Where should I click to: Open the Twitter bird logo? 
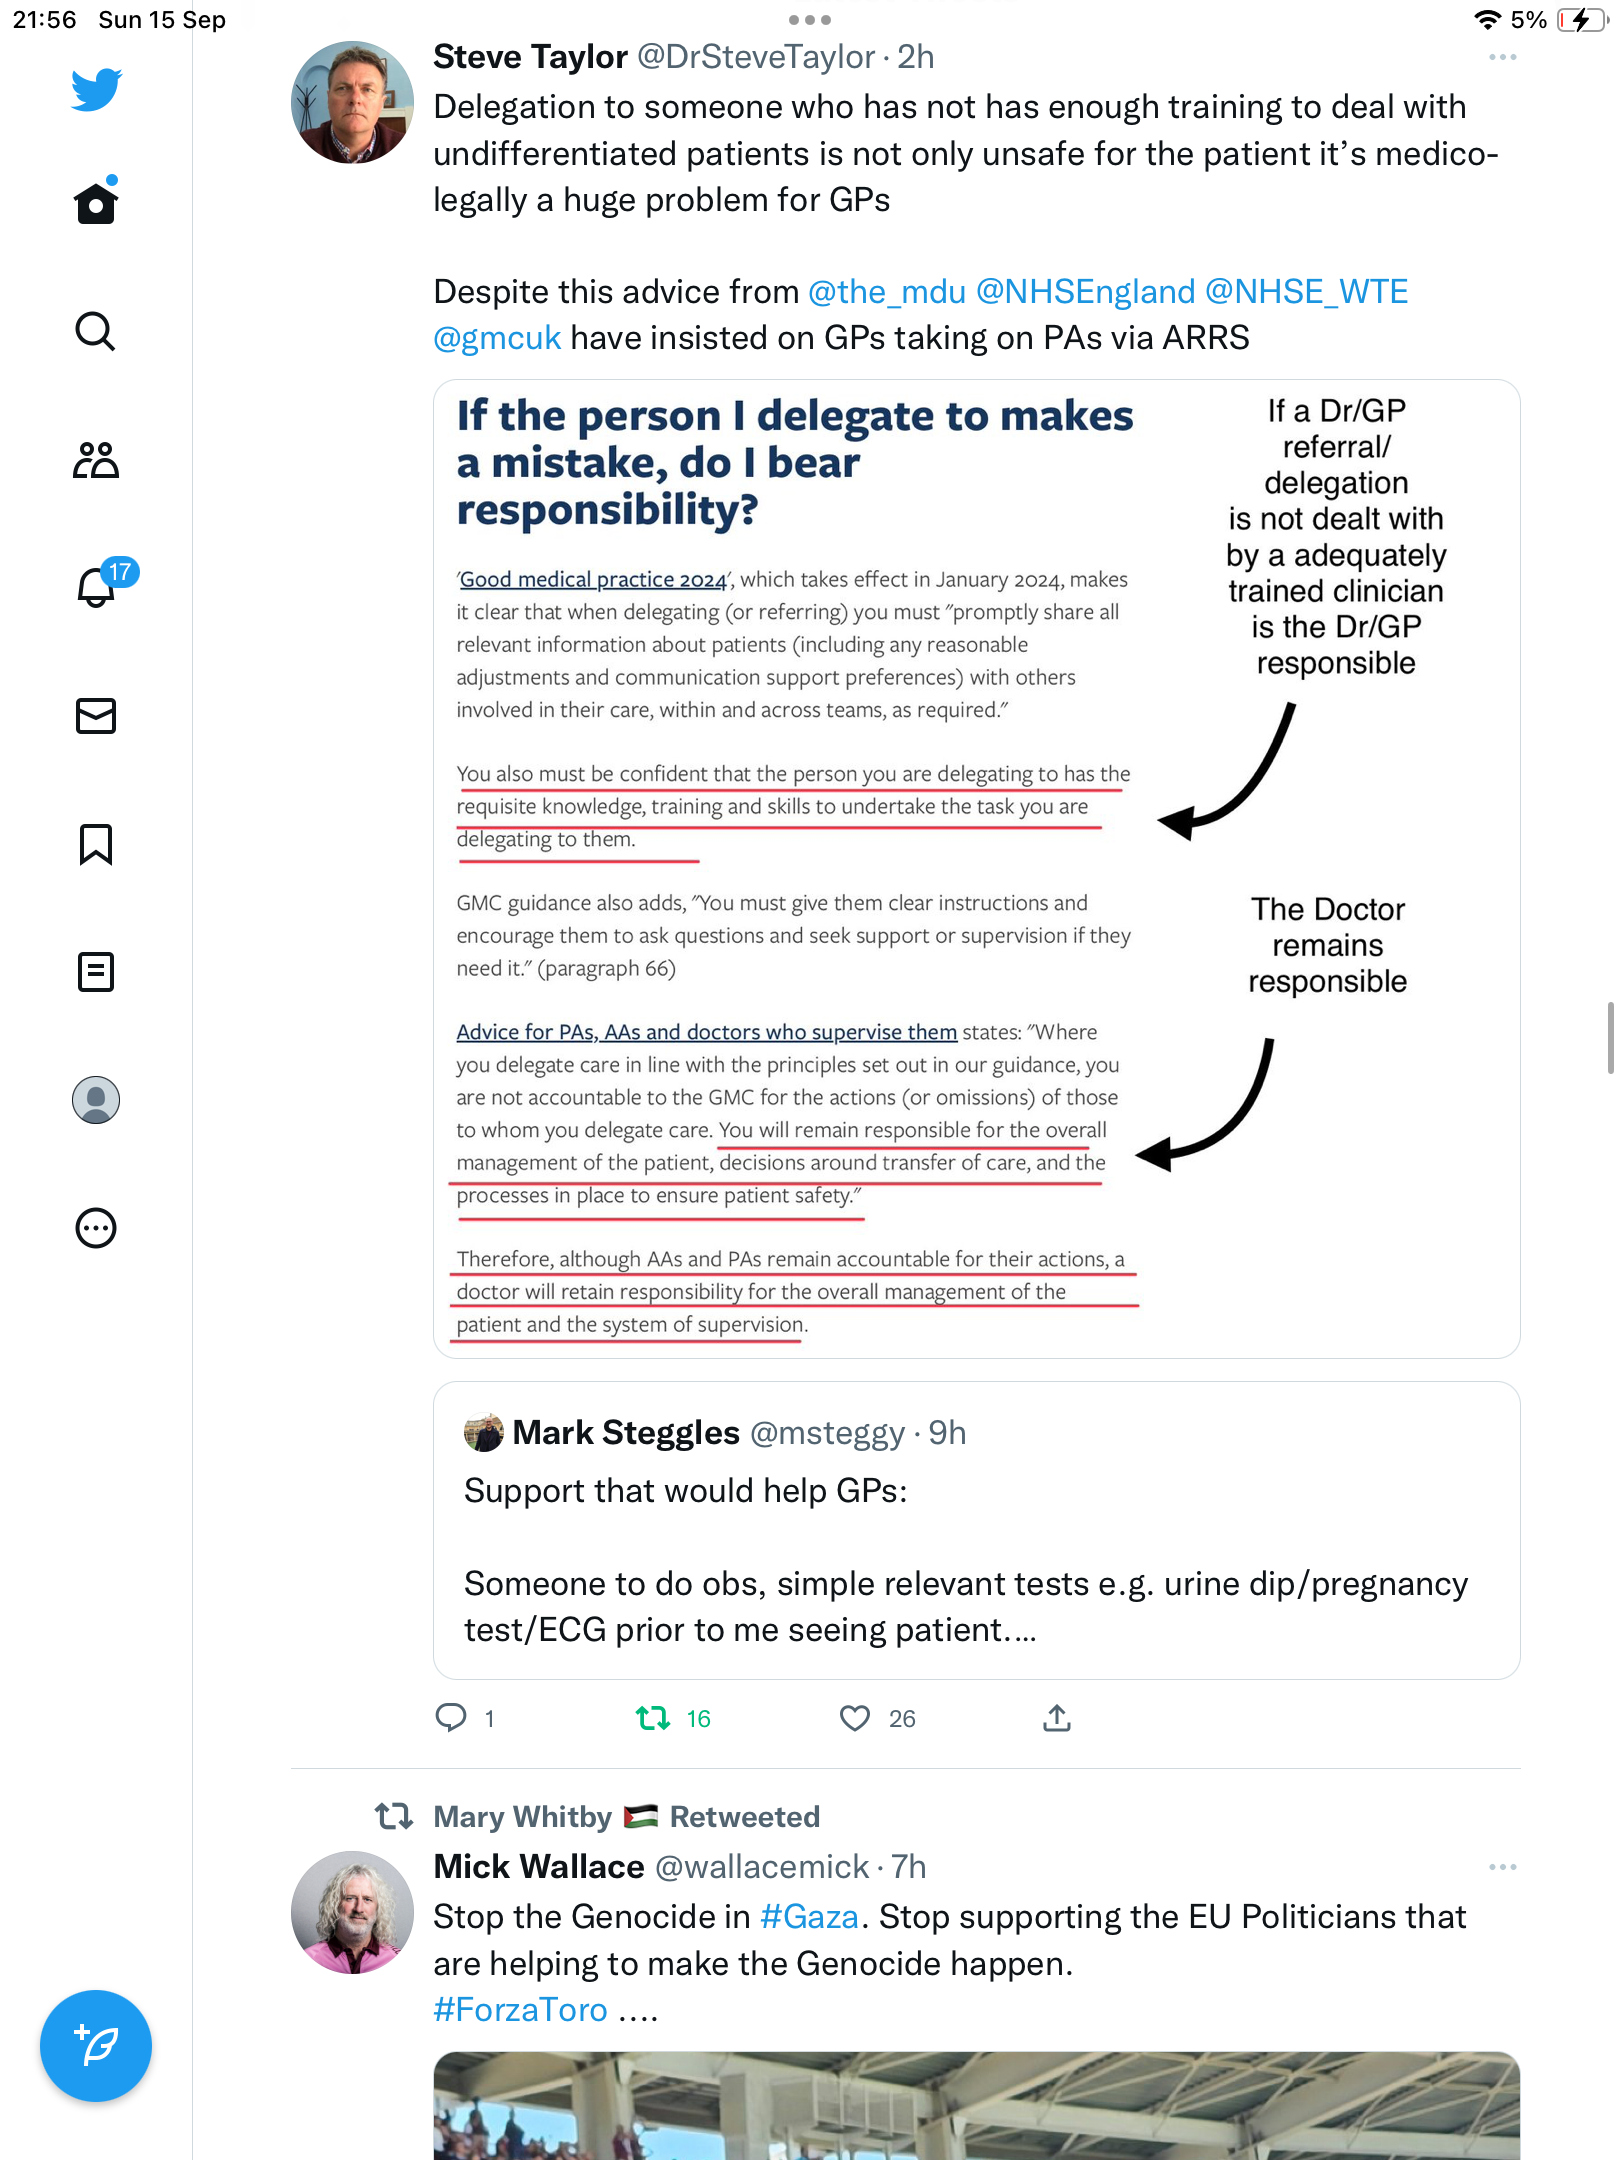pos(96,89)
